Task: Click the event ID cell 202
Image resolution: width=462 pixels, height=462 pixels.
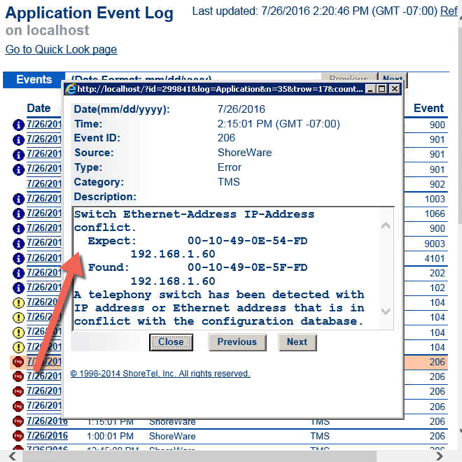Action: [437, 273]
